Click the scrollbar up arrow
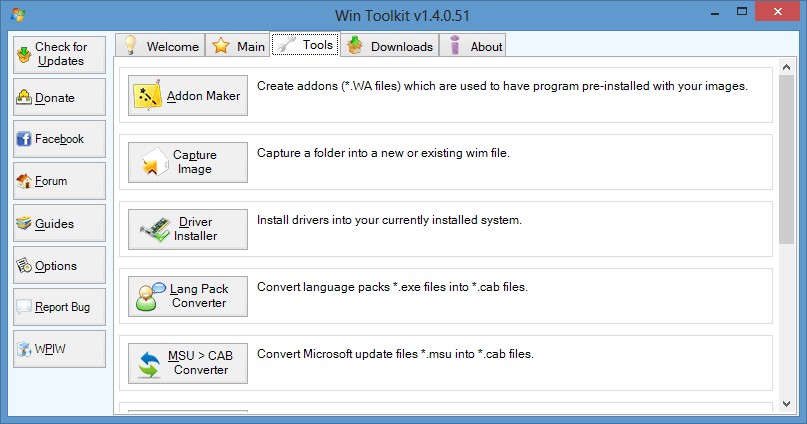The height and width of the screenshot is (424, 807). point(787,74)
